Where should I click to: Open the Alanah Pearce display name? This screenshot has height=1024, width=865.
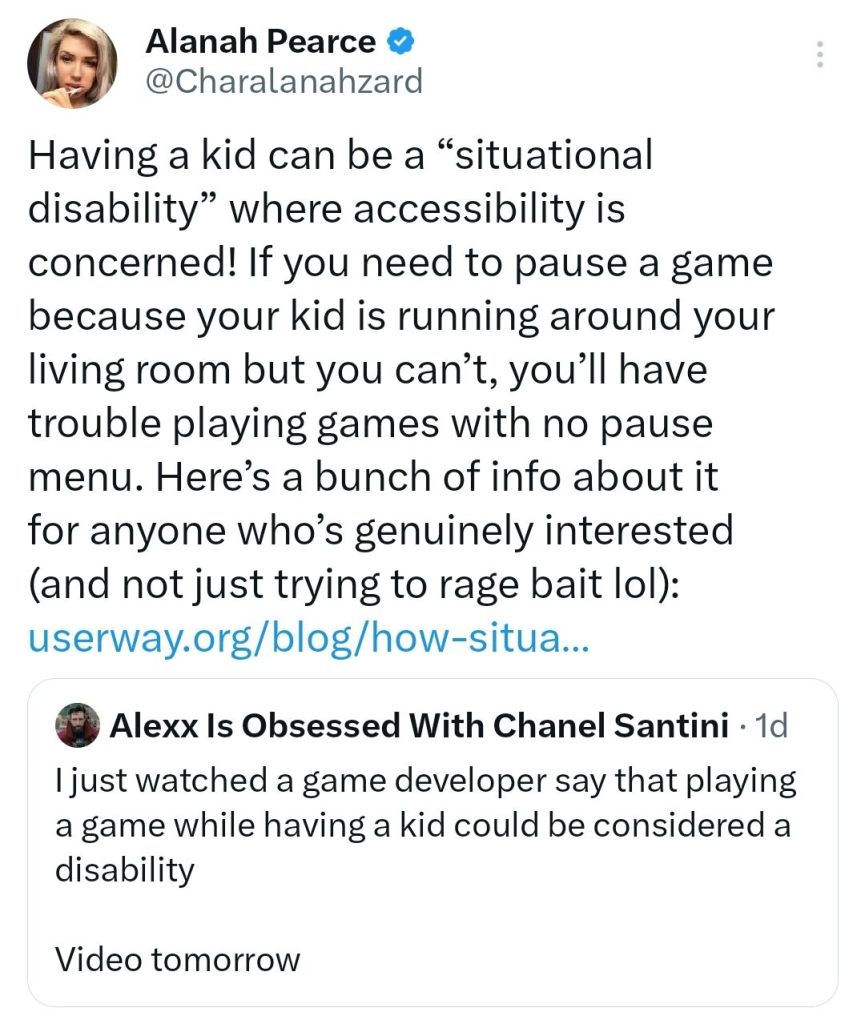coord(261,42)
